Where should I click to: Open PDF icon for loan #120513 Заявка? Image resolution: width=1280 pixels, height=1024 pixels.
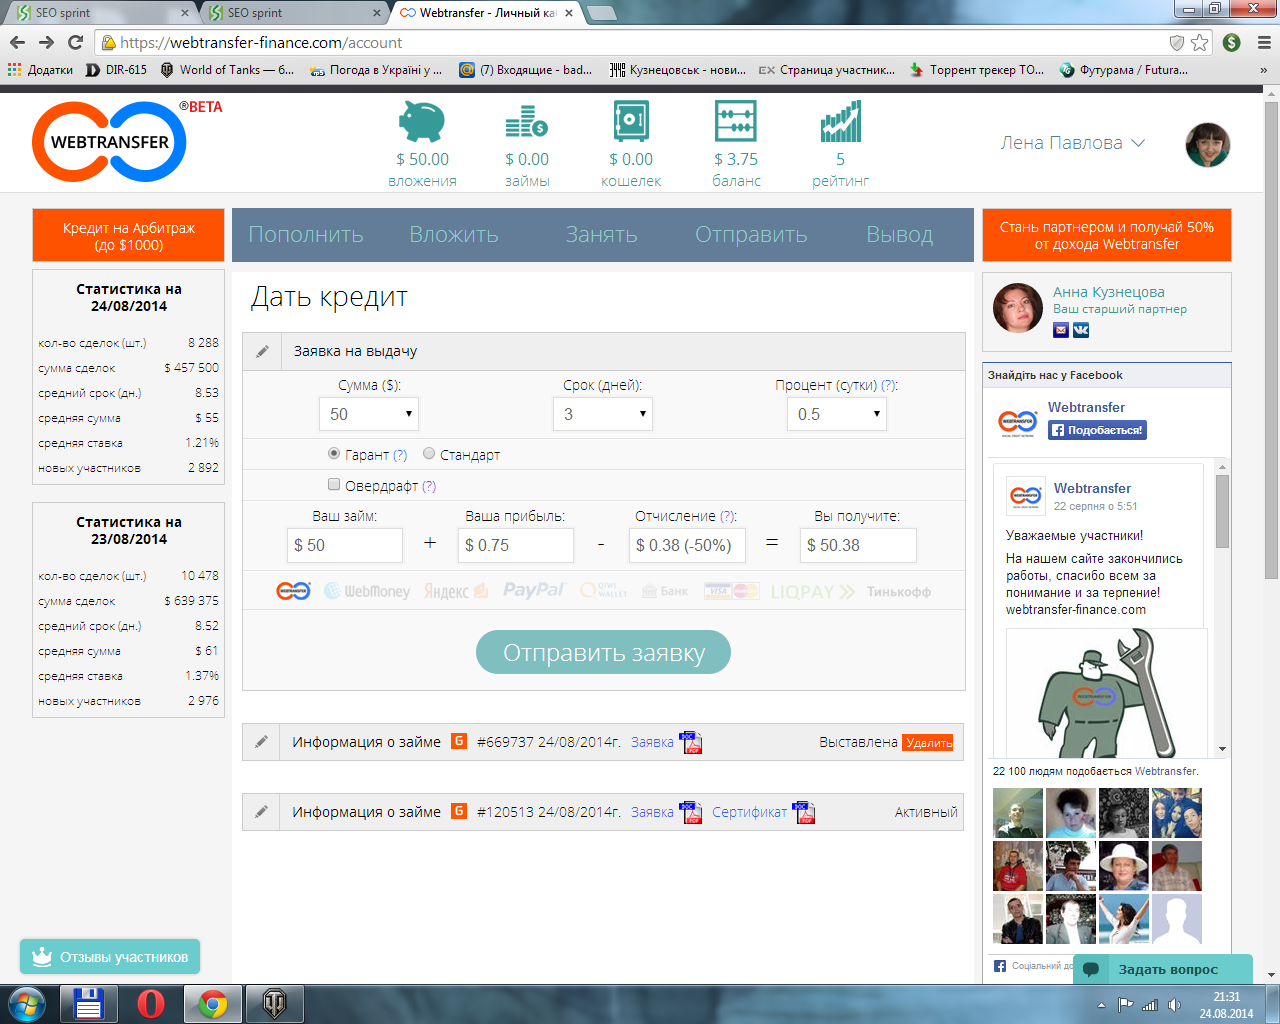click(691, 812)
